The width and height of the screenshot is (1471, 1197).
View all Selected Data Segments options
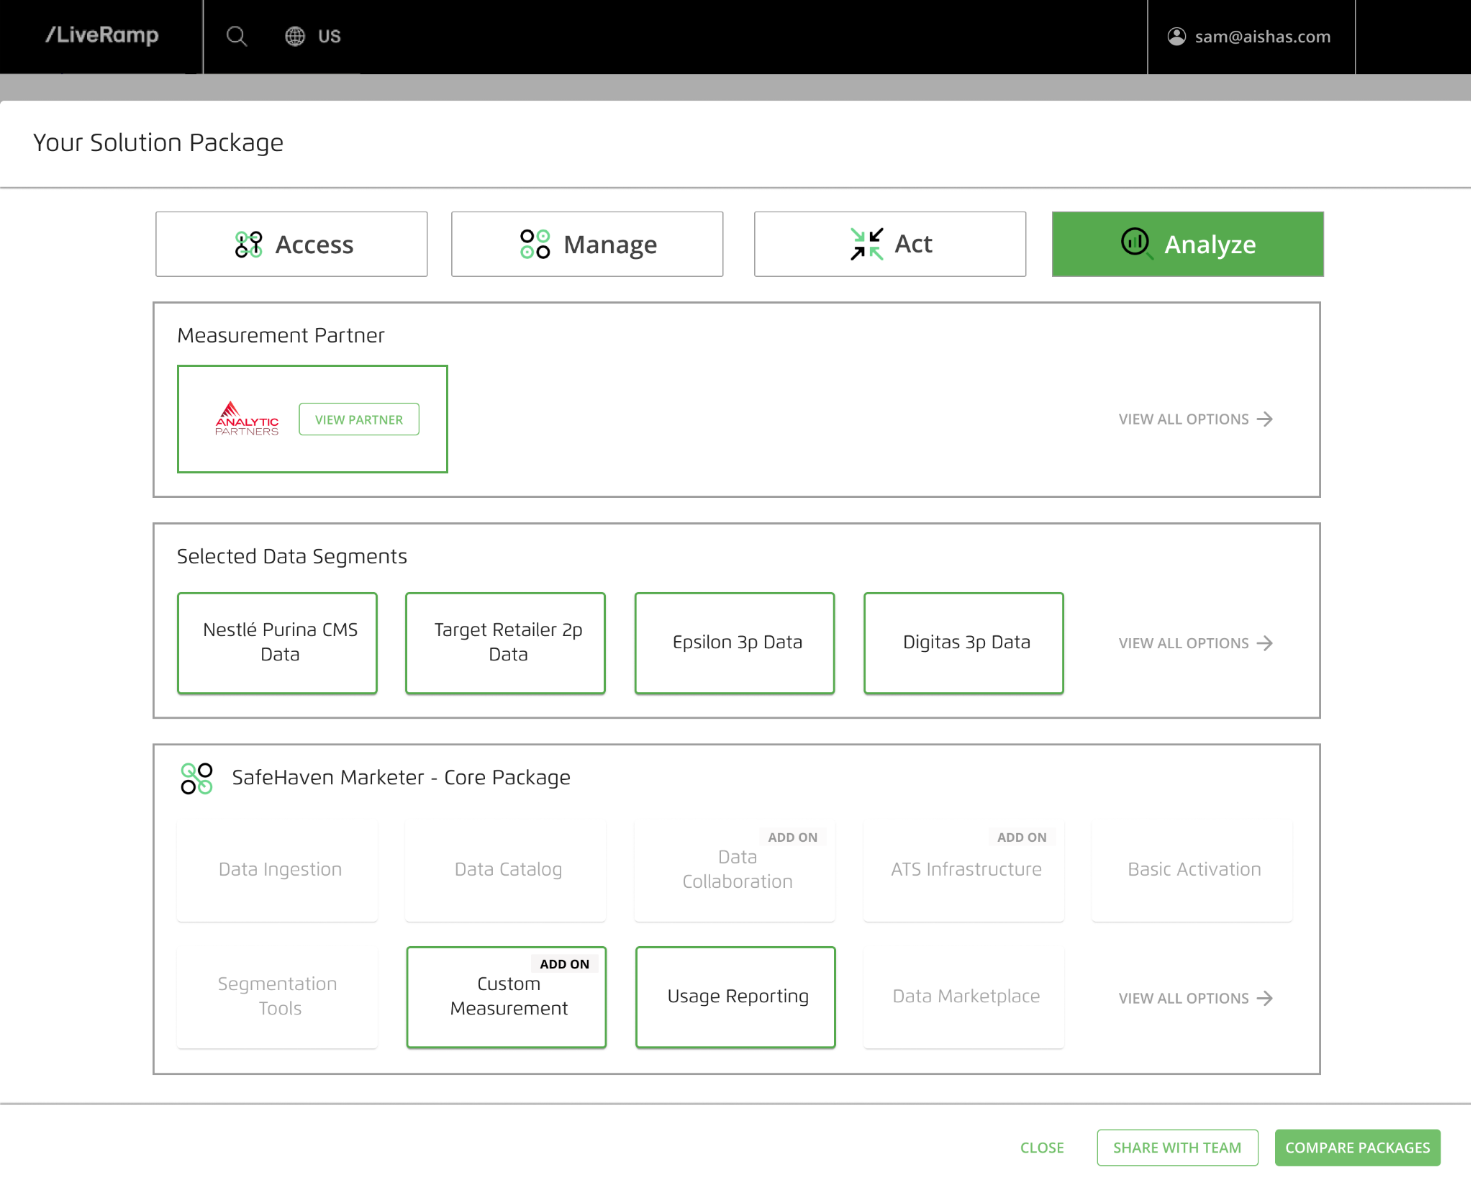1196,643
